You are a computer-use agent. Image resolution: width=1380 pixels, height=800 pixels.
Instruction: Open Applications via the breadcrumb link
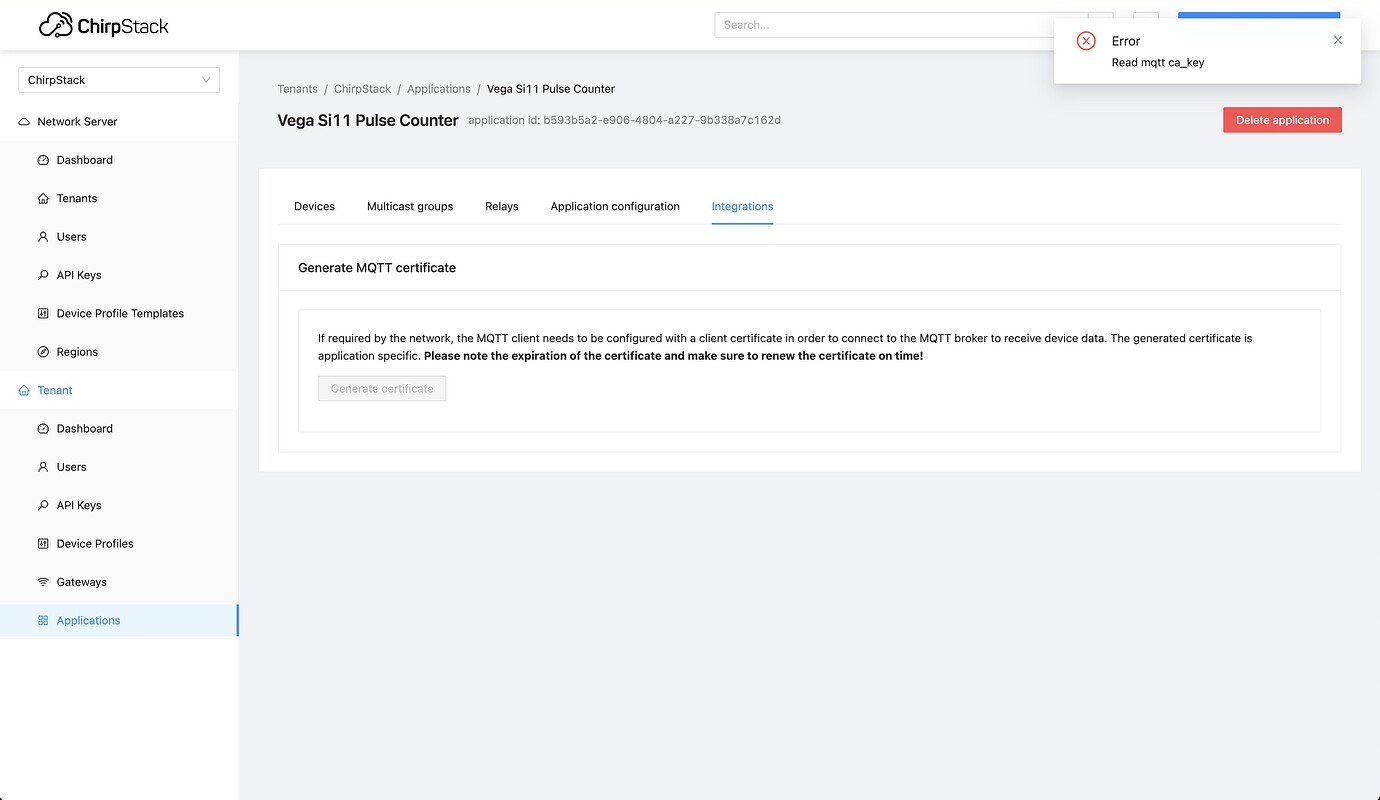438,88
